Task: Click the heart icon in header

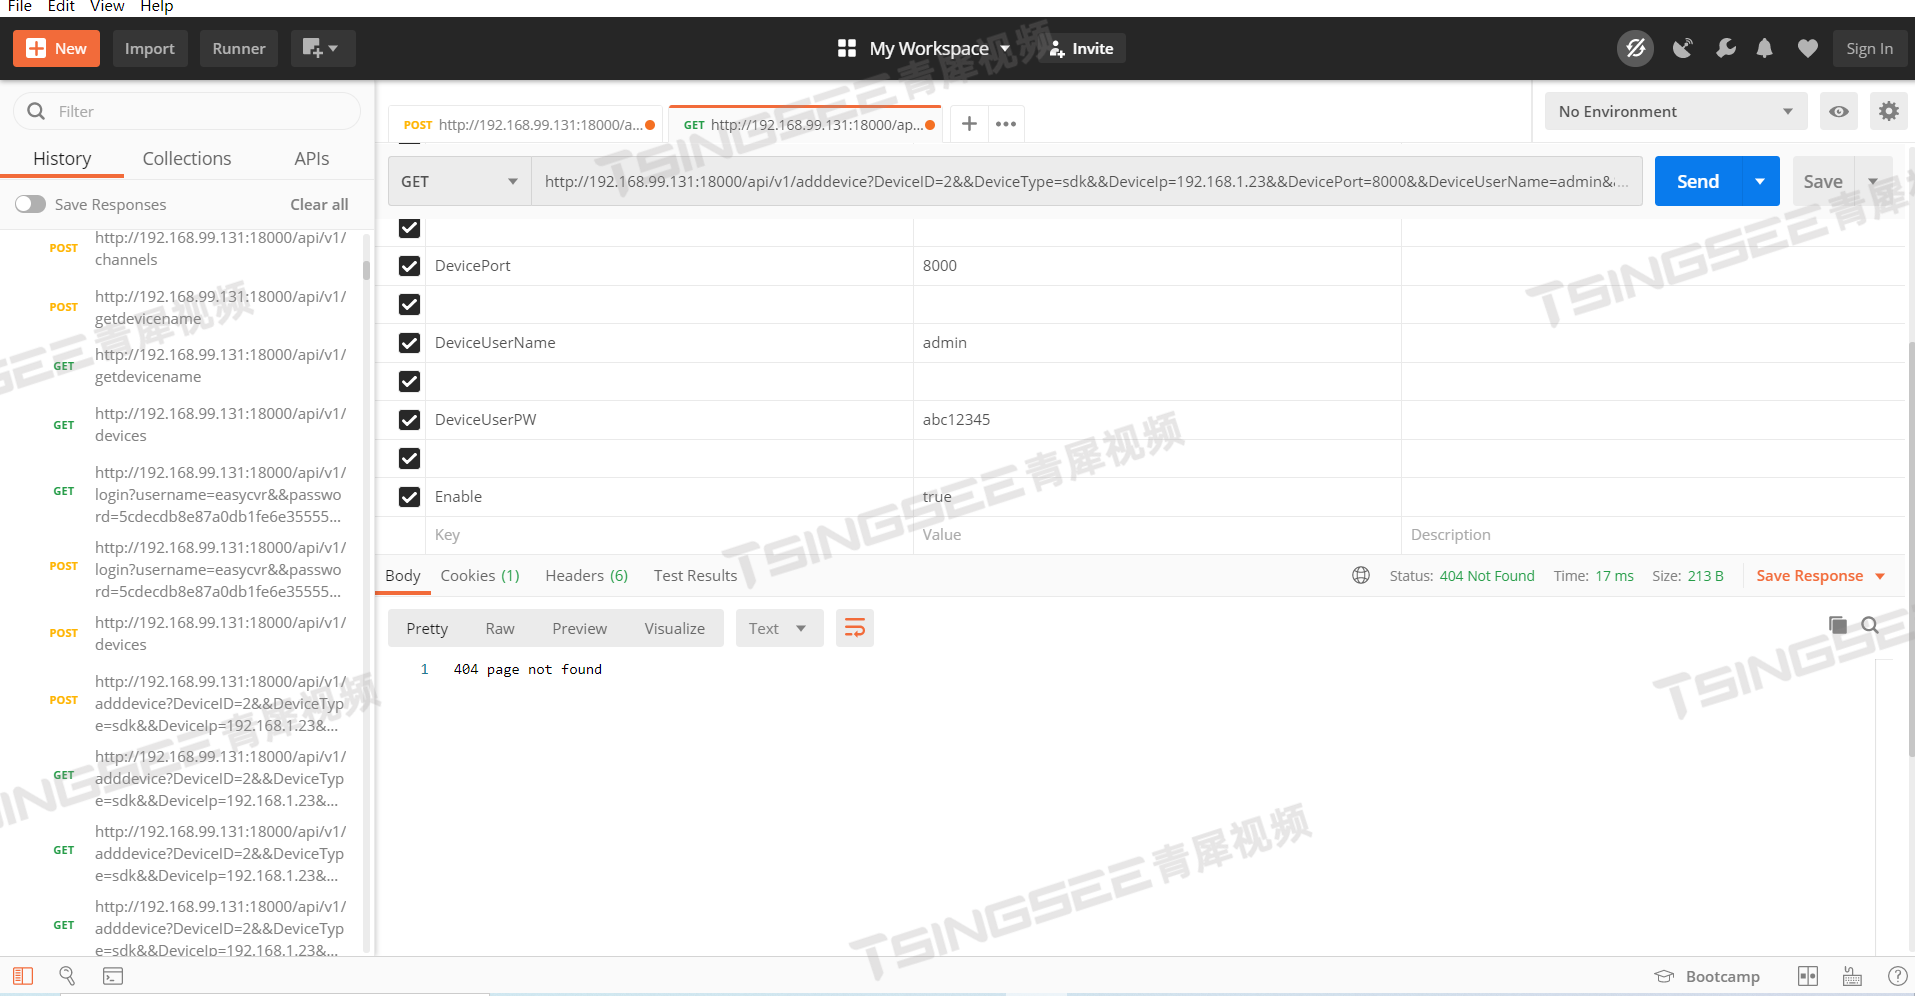Action: click(x=1807, y=48)
